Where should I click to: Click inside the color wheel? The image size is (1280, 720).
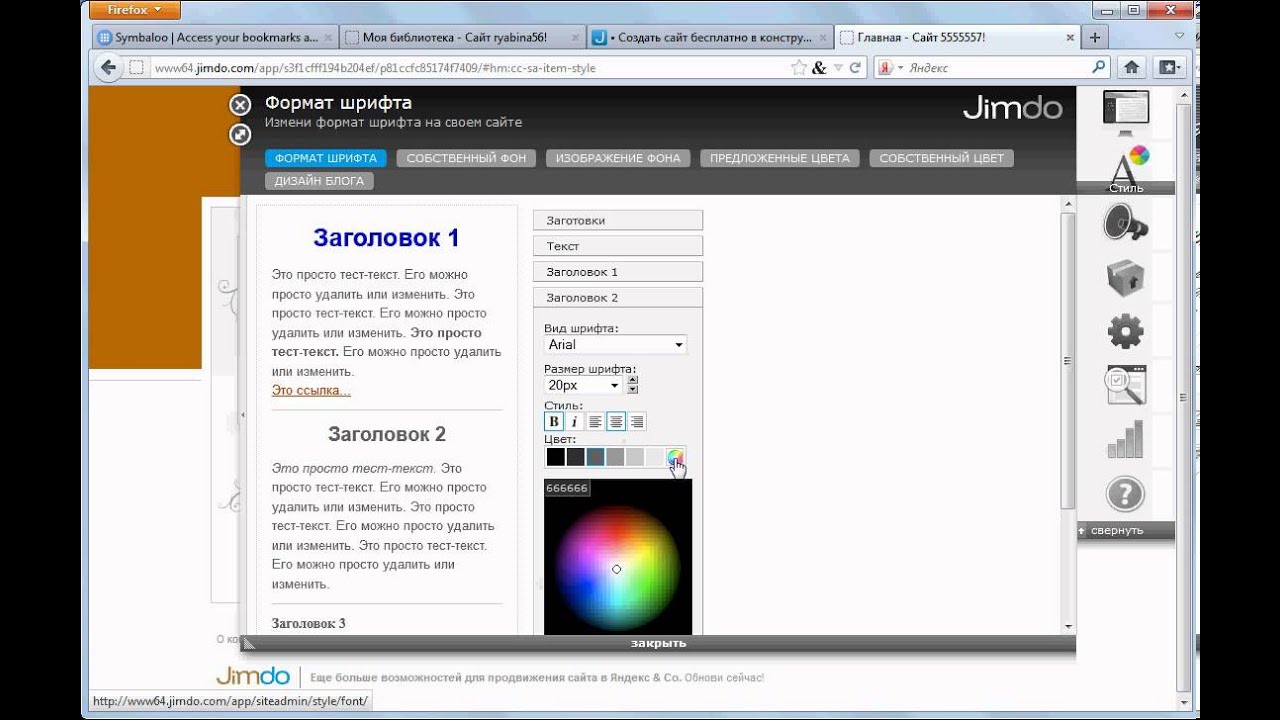[x=617, y=568]
